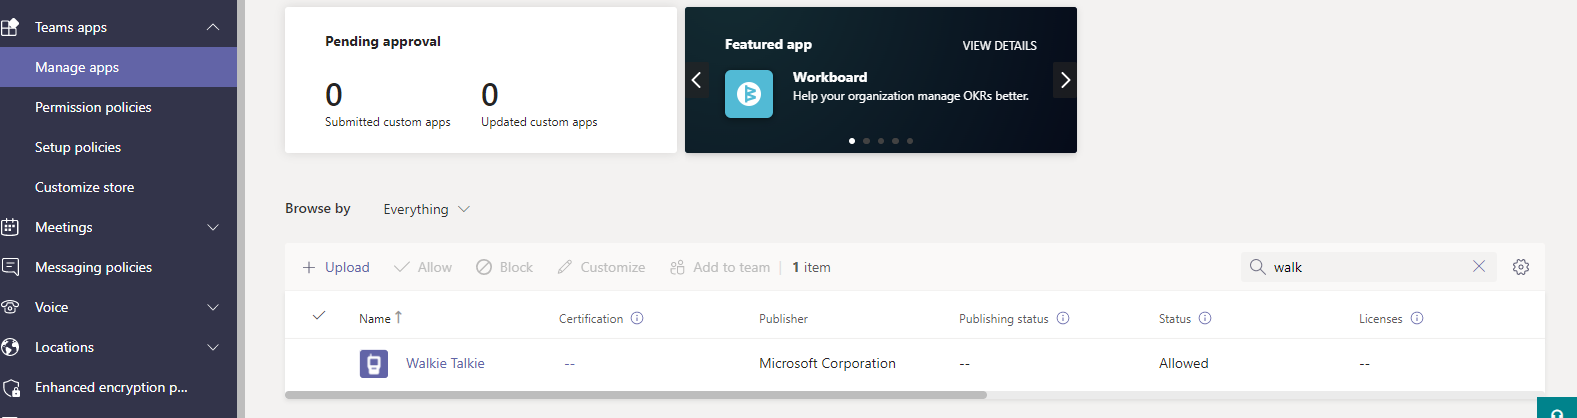Image resolution: width=1577 pixels, height=418 pixels.
Task: Open Messaging policies page
Action: (118, 267)
